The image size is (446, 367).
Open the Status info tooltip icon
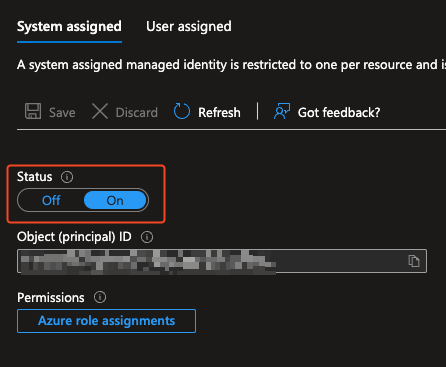point(67,177)
